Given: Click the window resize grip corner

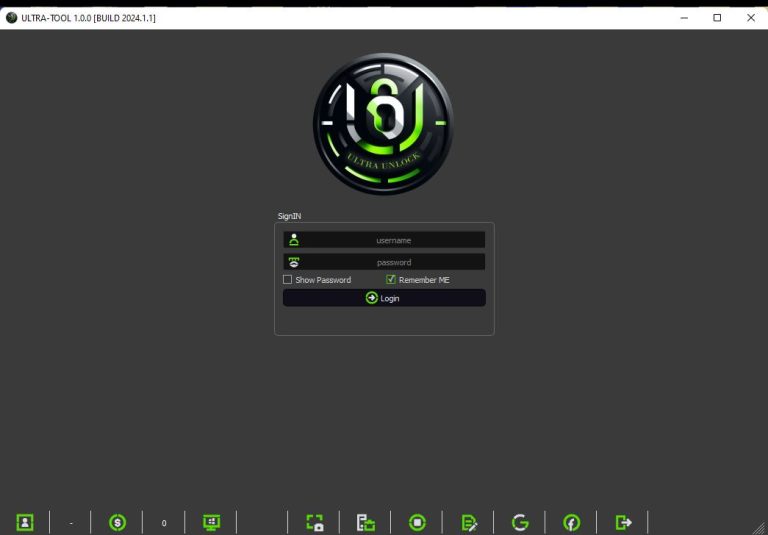Looking at the screenshot, I should tap(758, 527).
